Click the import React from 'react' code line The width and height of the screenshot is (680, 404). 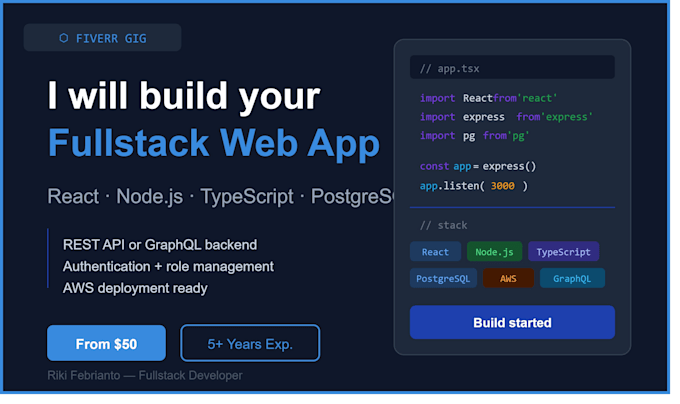coord(488,98)
